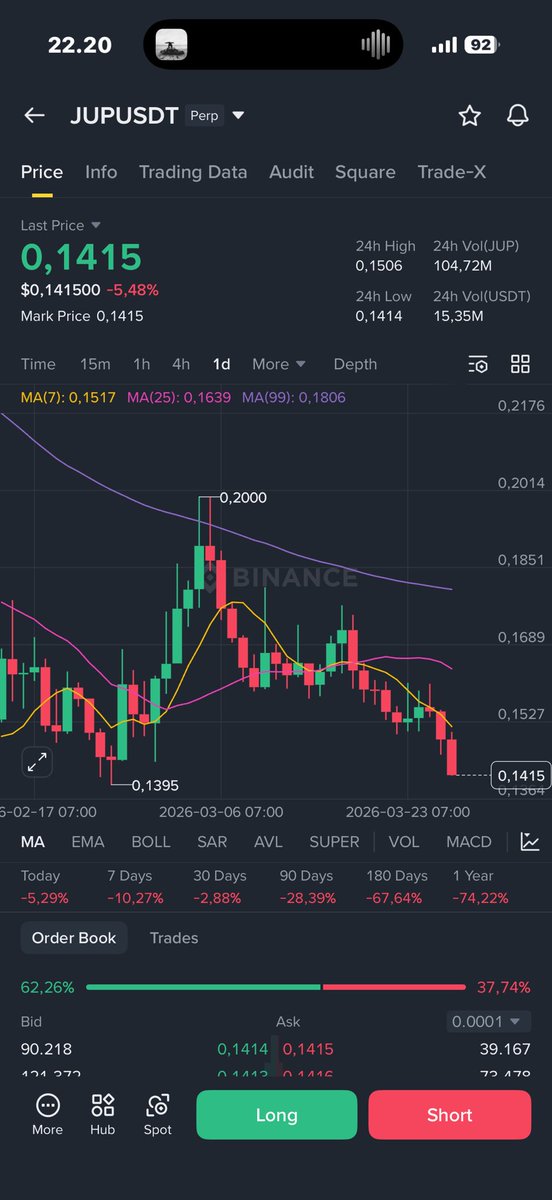Tap the 0,1395 low price label

(155, 786)
